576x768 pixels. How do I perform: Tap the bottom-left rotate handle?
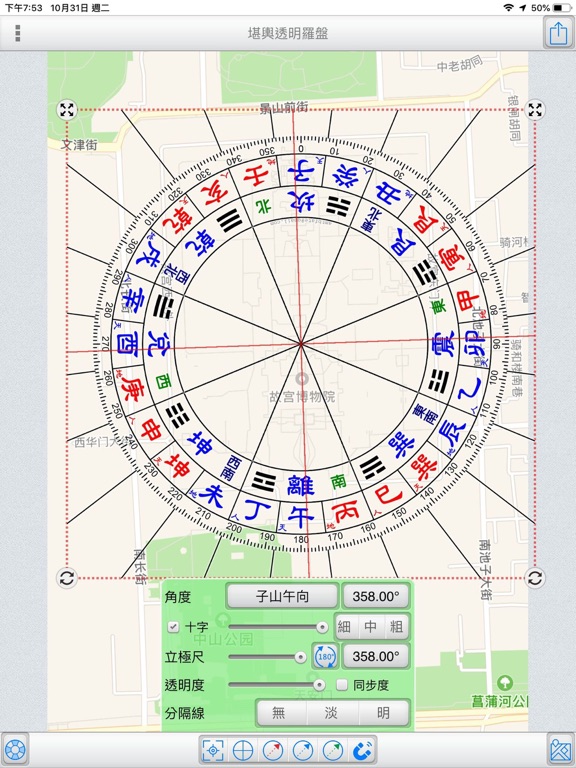67,578
